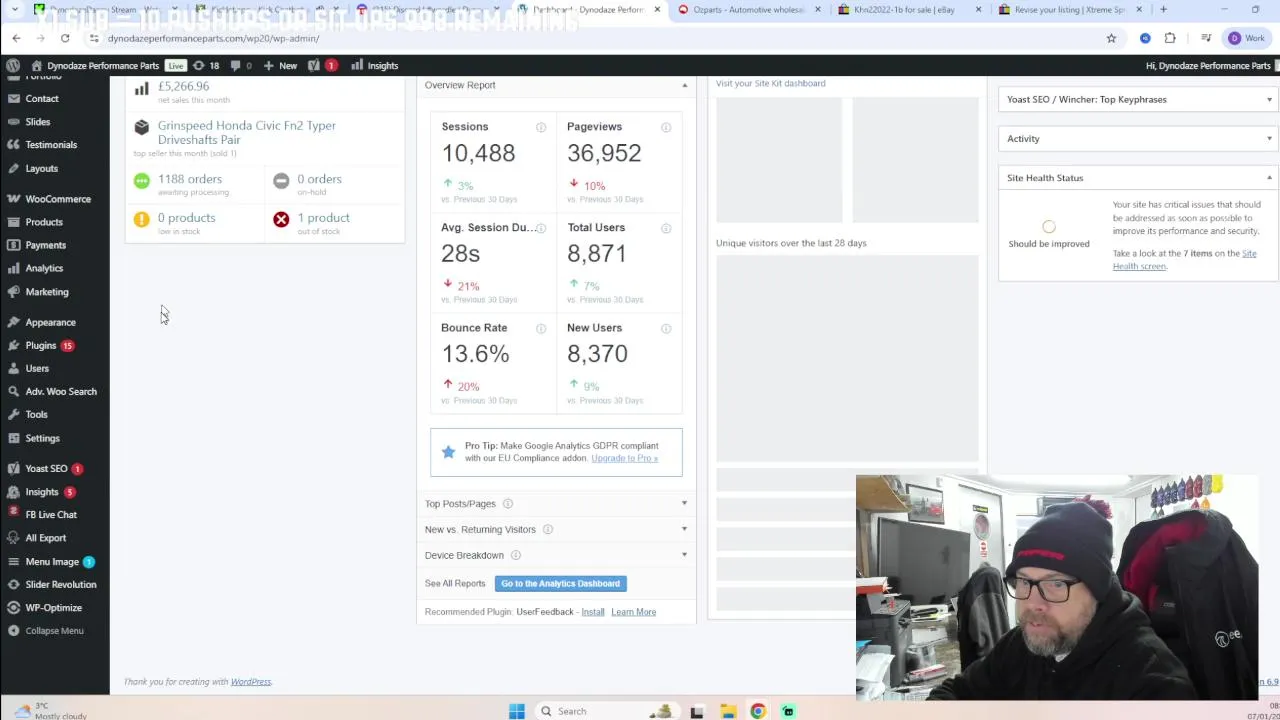This screenshot has width=1280, height=720.
Task: Collapse Site Health Status panel
Action: [x=1269, y=178]
